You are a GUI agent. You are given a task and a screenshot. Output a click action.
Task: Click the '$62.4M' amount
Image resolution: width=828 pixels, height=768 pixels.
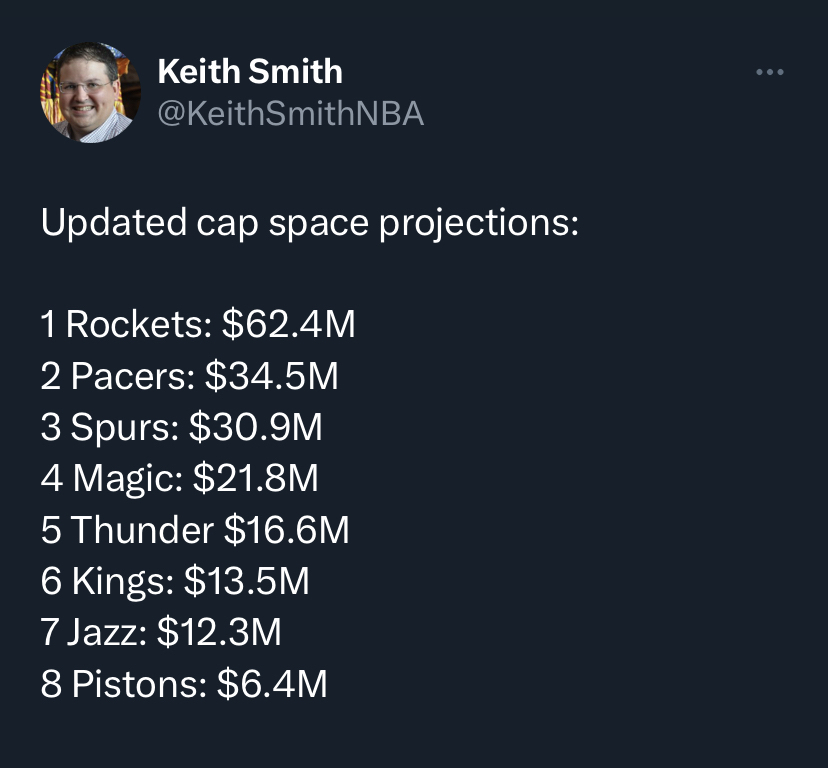(x=288, y=324)
